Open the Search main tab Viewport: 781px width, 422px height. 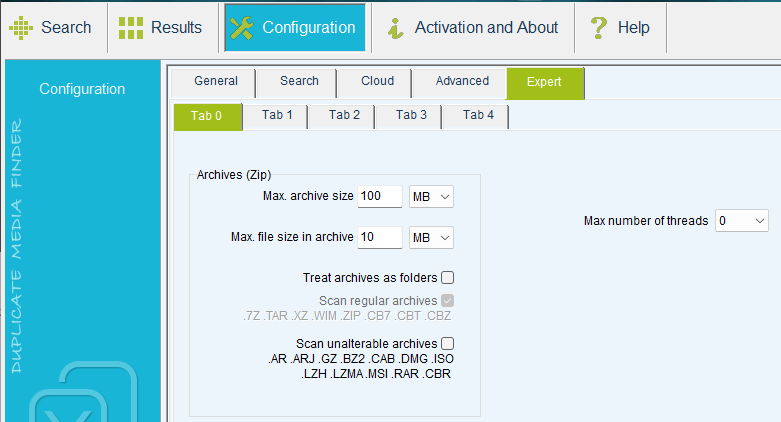[54, 27]
